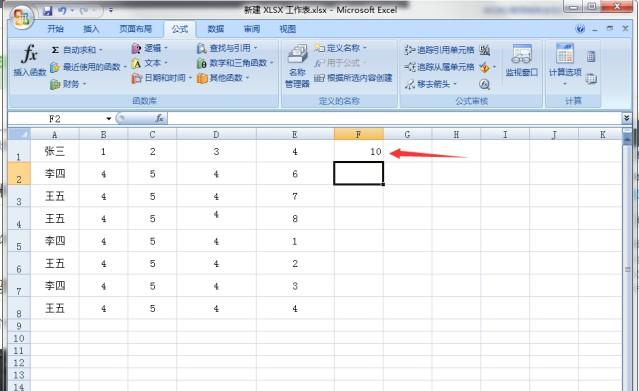Expand the AutoSum dropdown
The height and width of the screenshot is (391, 639).
(x=101, y=50)
